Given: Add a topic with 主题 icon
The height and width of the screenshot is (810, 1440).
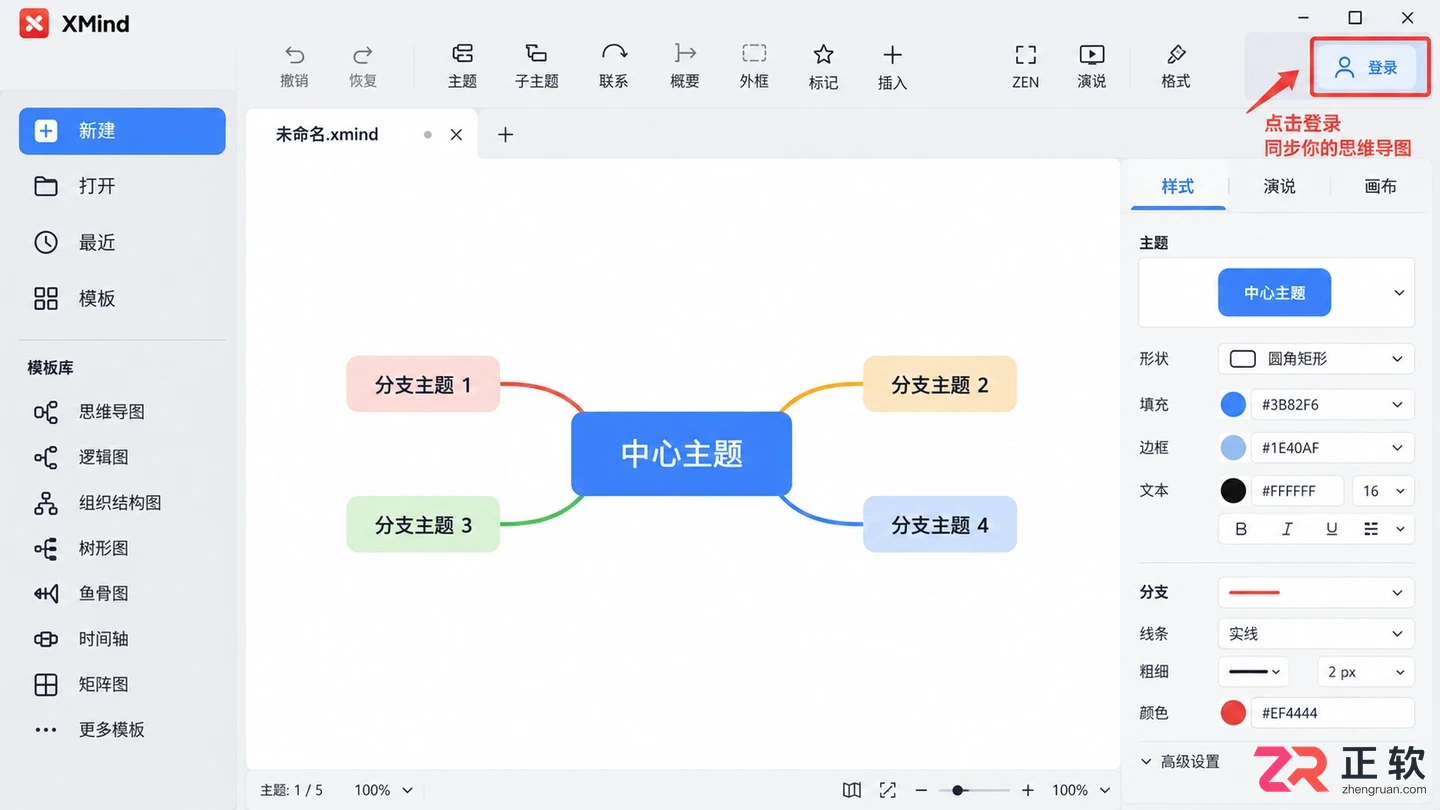Looking at the screenshot, I should (x=462, y=54).
